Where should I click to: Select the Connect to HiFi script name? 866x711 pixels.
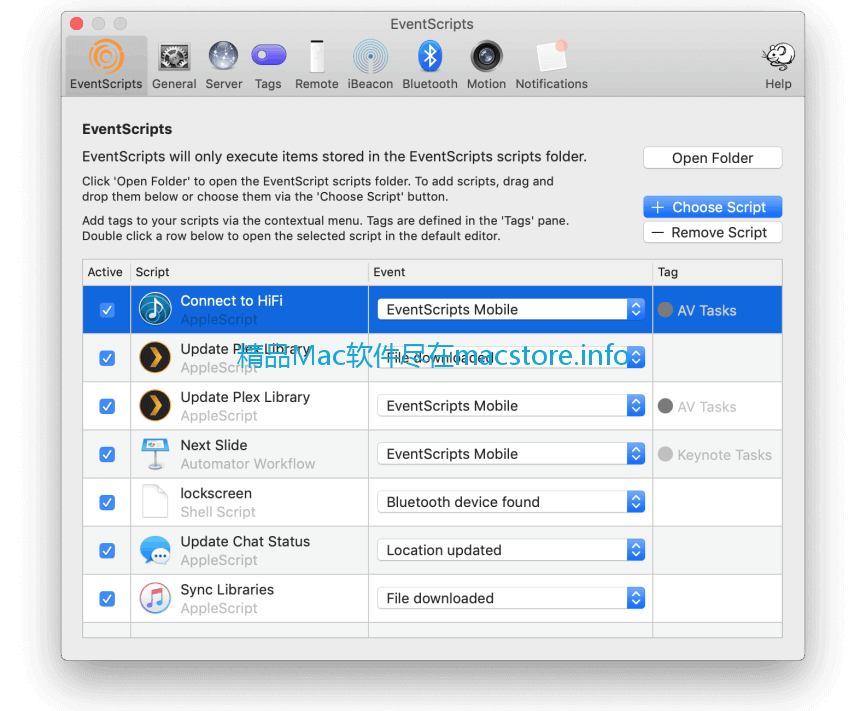point(231,301)
